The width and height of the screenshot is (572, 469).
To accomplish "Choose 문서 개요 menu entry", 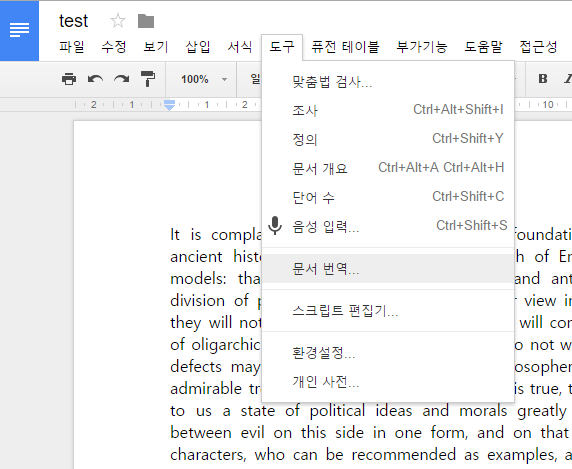I will [x=388, y=168].
